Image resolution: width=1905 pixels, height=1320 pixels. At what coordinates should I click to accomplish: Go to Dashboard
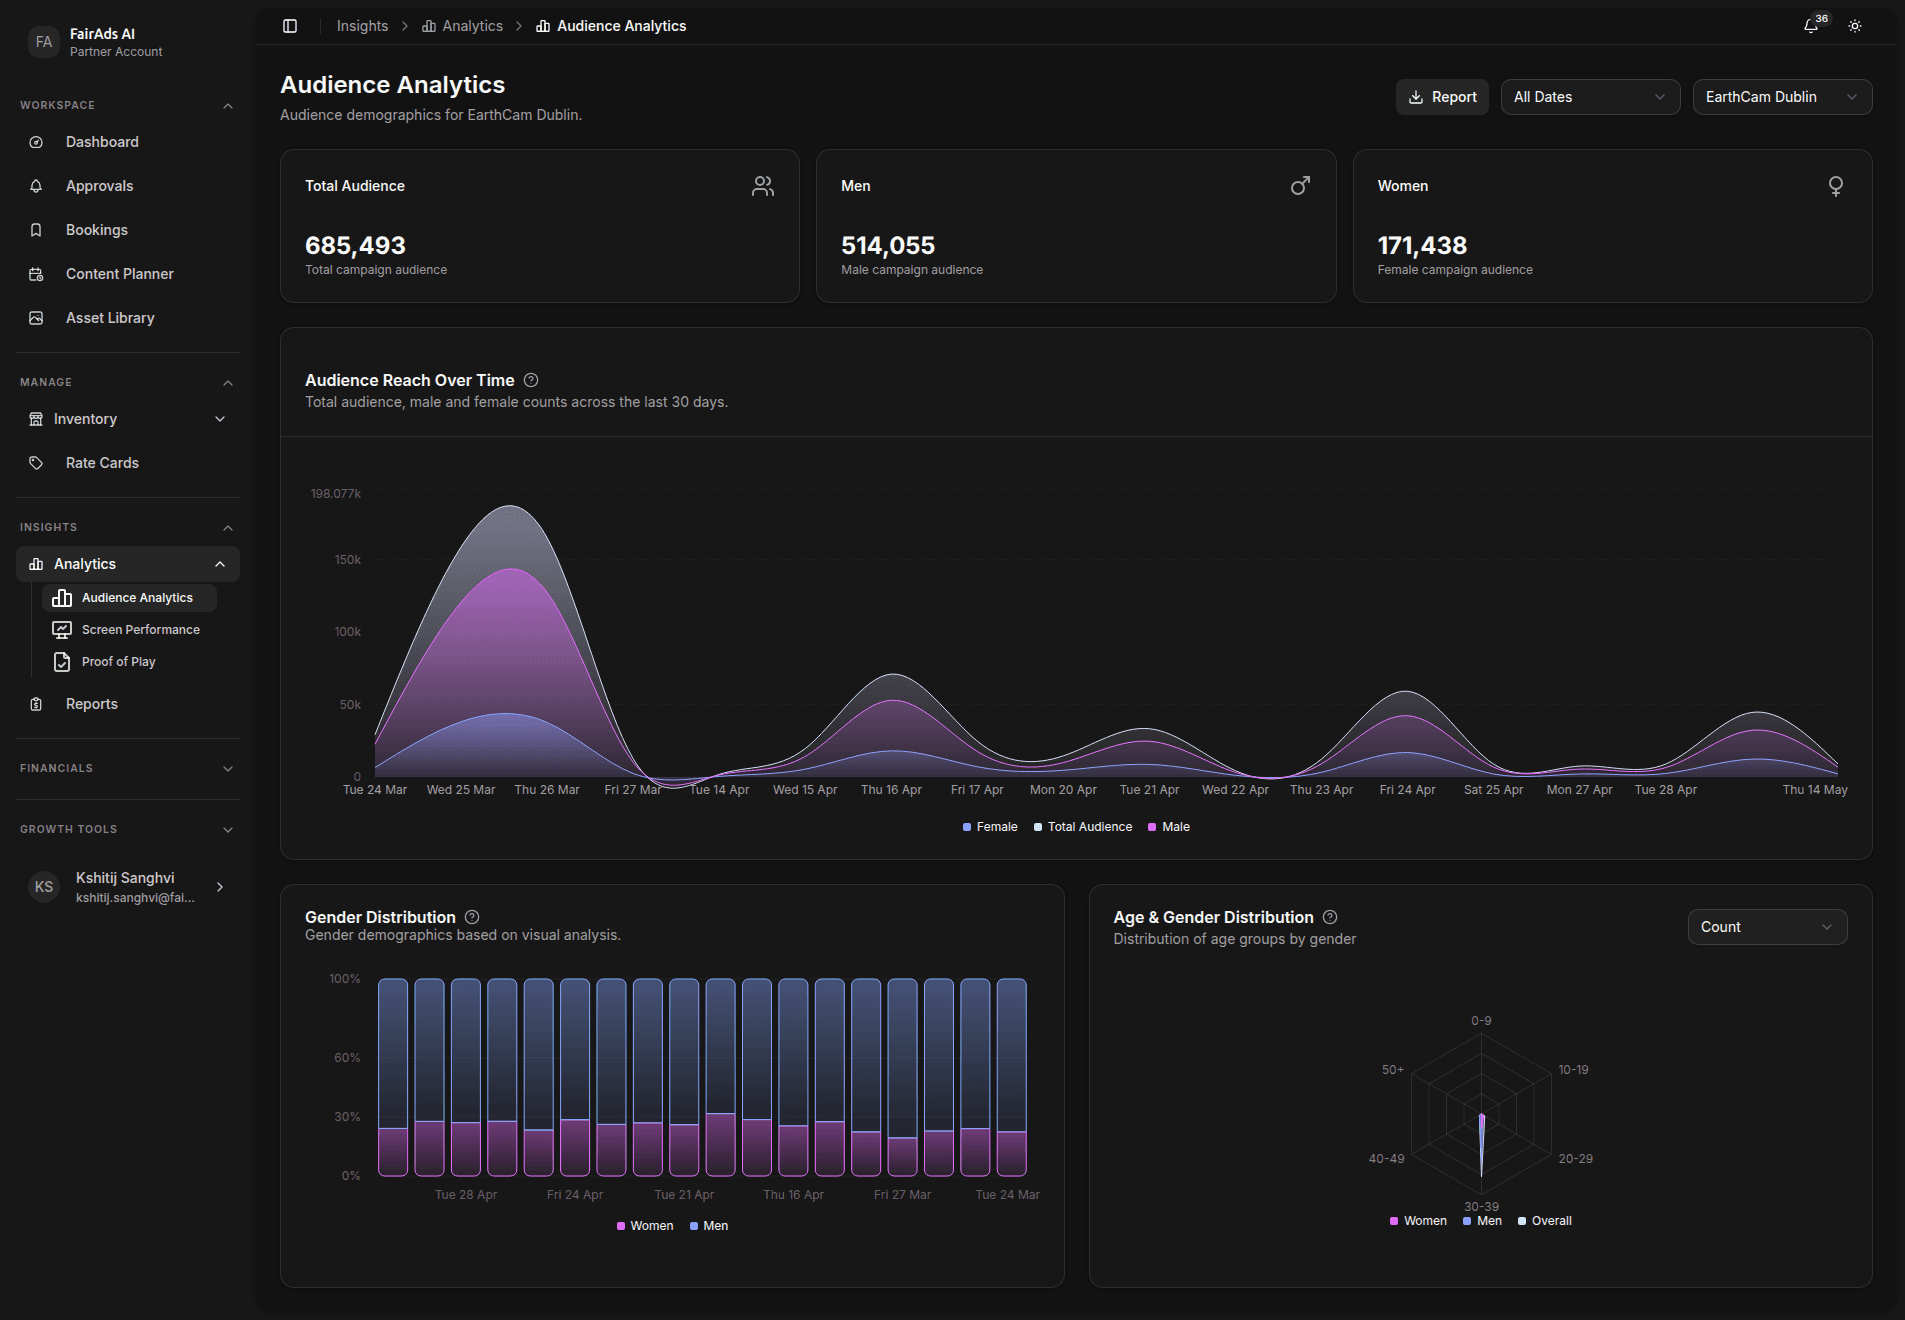pos(128,142)
